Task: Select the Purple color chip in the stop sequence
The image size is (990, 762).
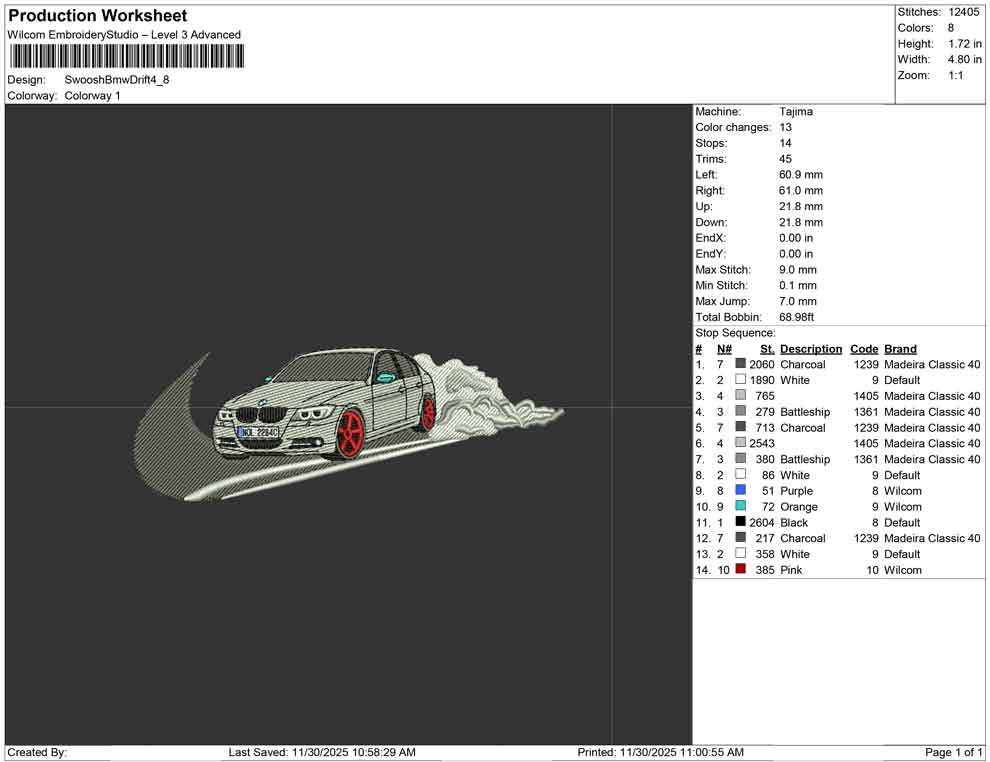Action: pyautogui.click(x=740, y=491)
